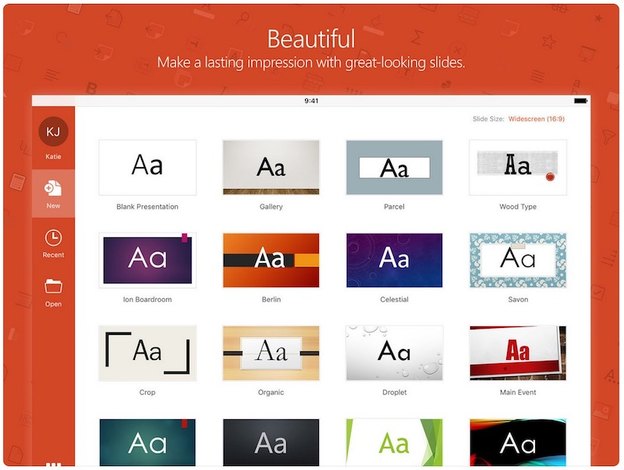
Task: Select the New presentation icon in sidebar
Action: point(53,188)
